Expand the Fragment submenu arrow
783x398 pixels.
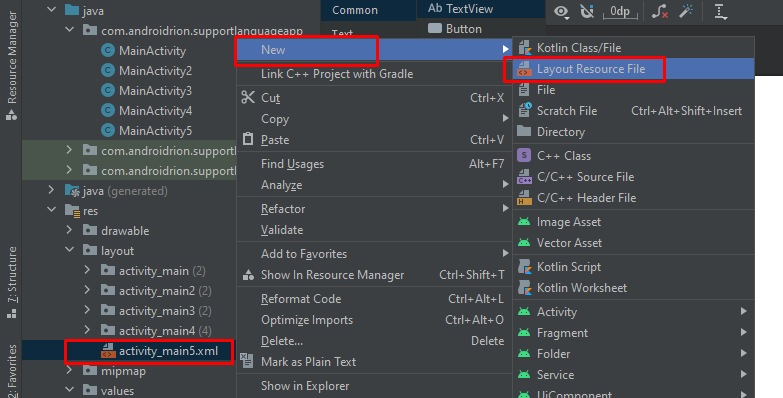click(744, 332)
